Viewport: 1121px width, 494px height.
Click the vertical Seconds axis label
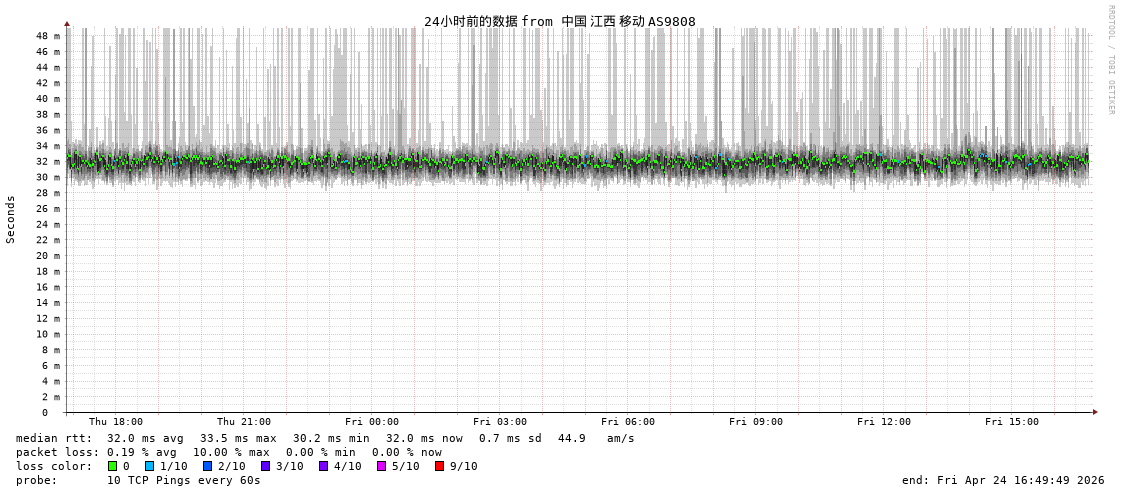11,219
